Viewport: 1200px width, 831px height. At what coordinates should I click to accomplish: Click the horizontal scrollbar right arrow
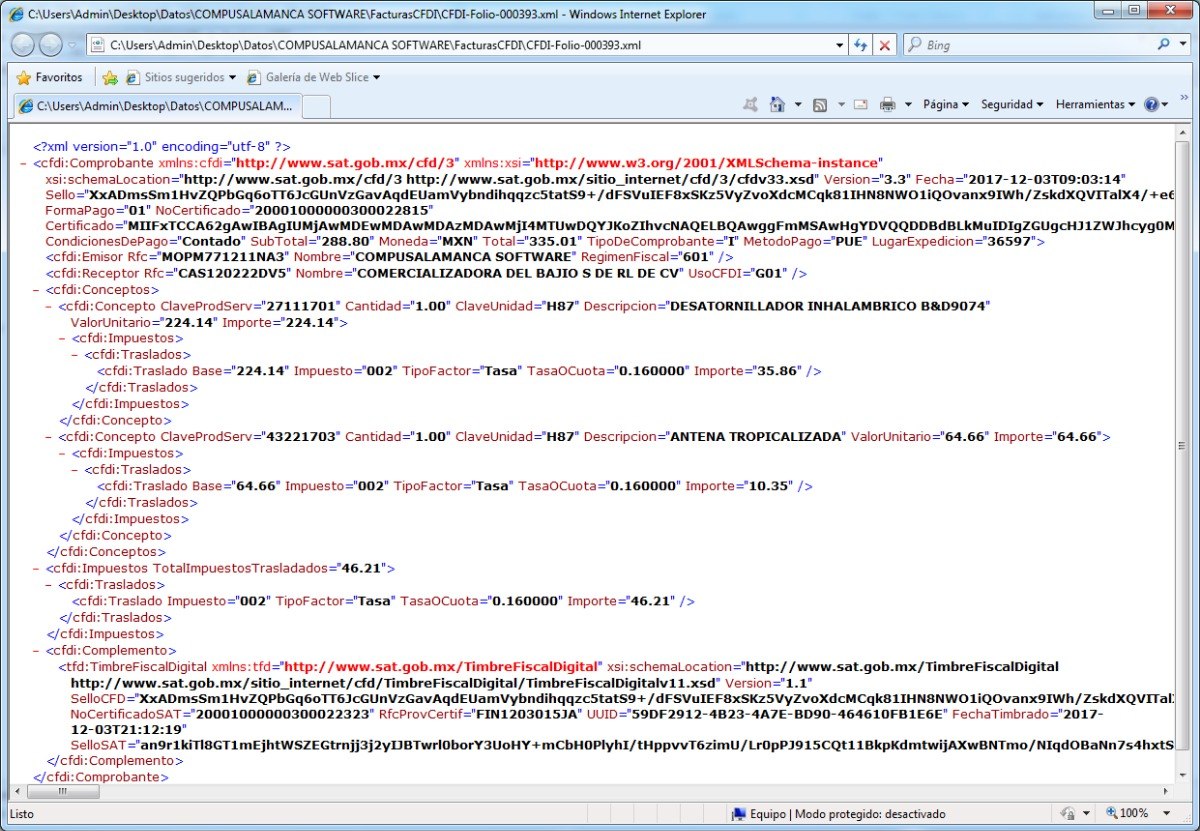point(1165,791)
